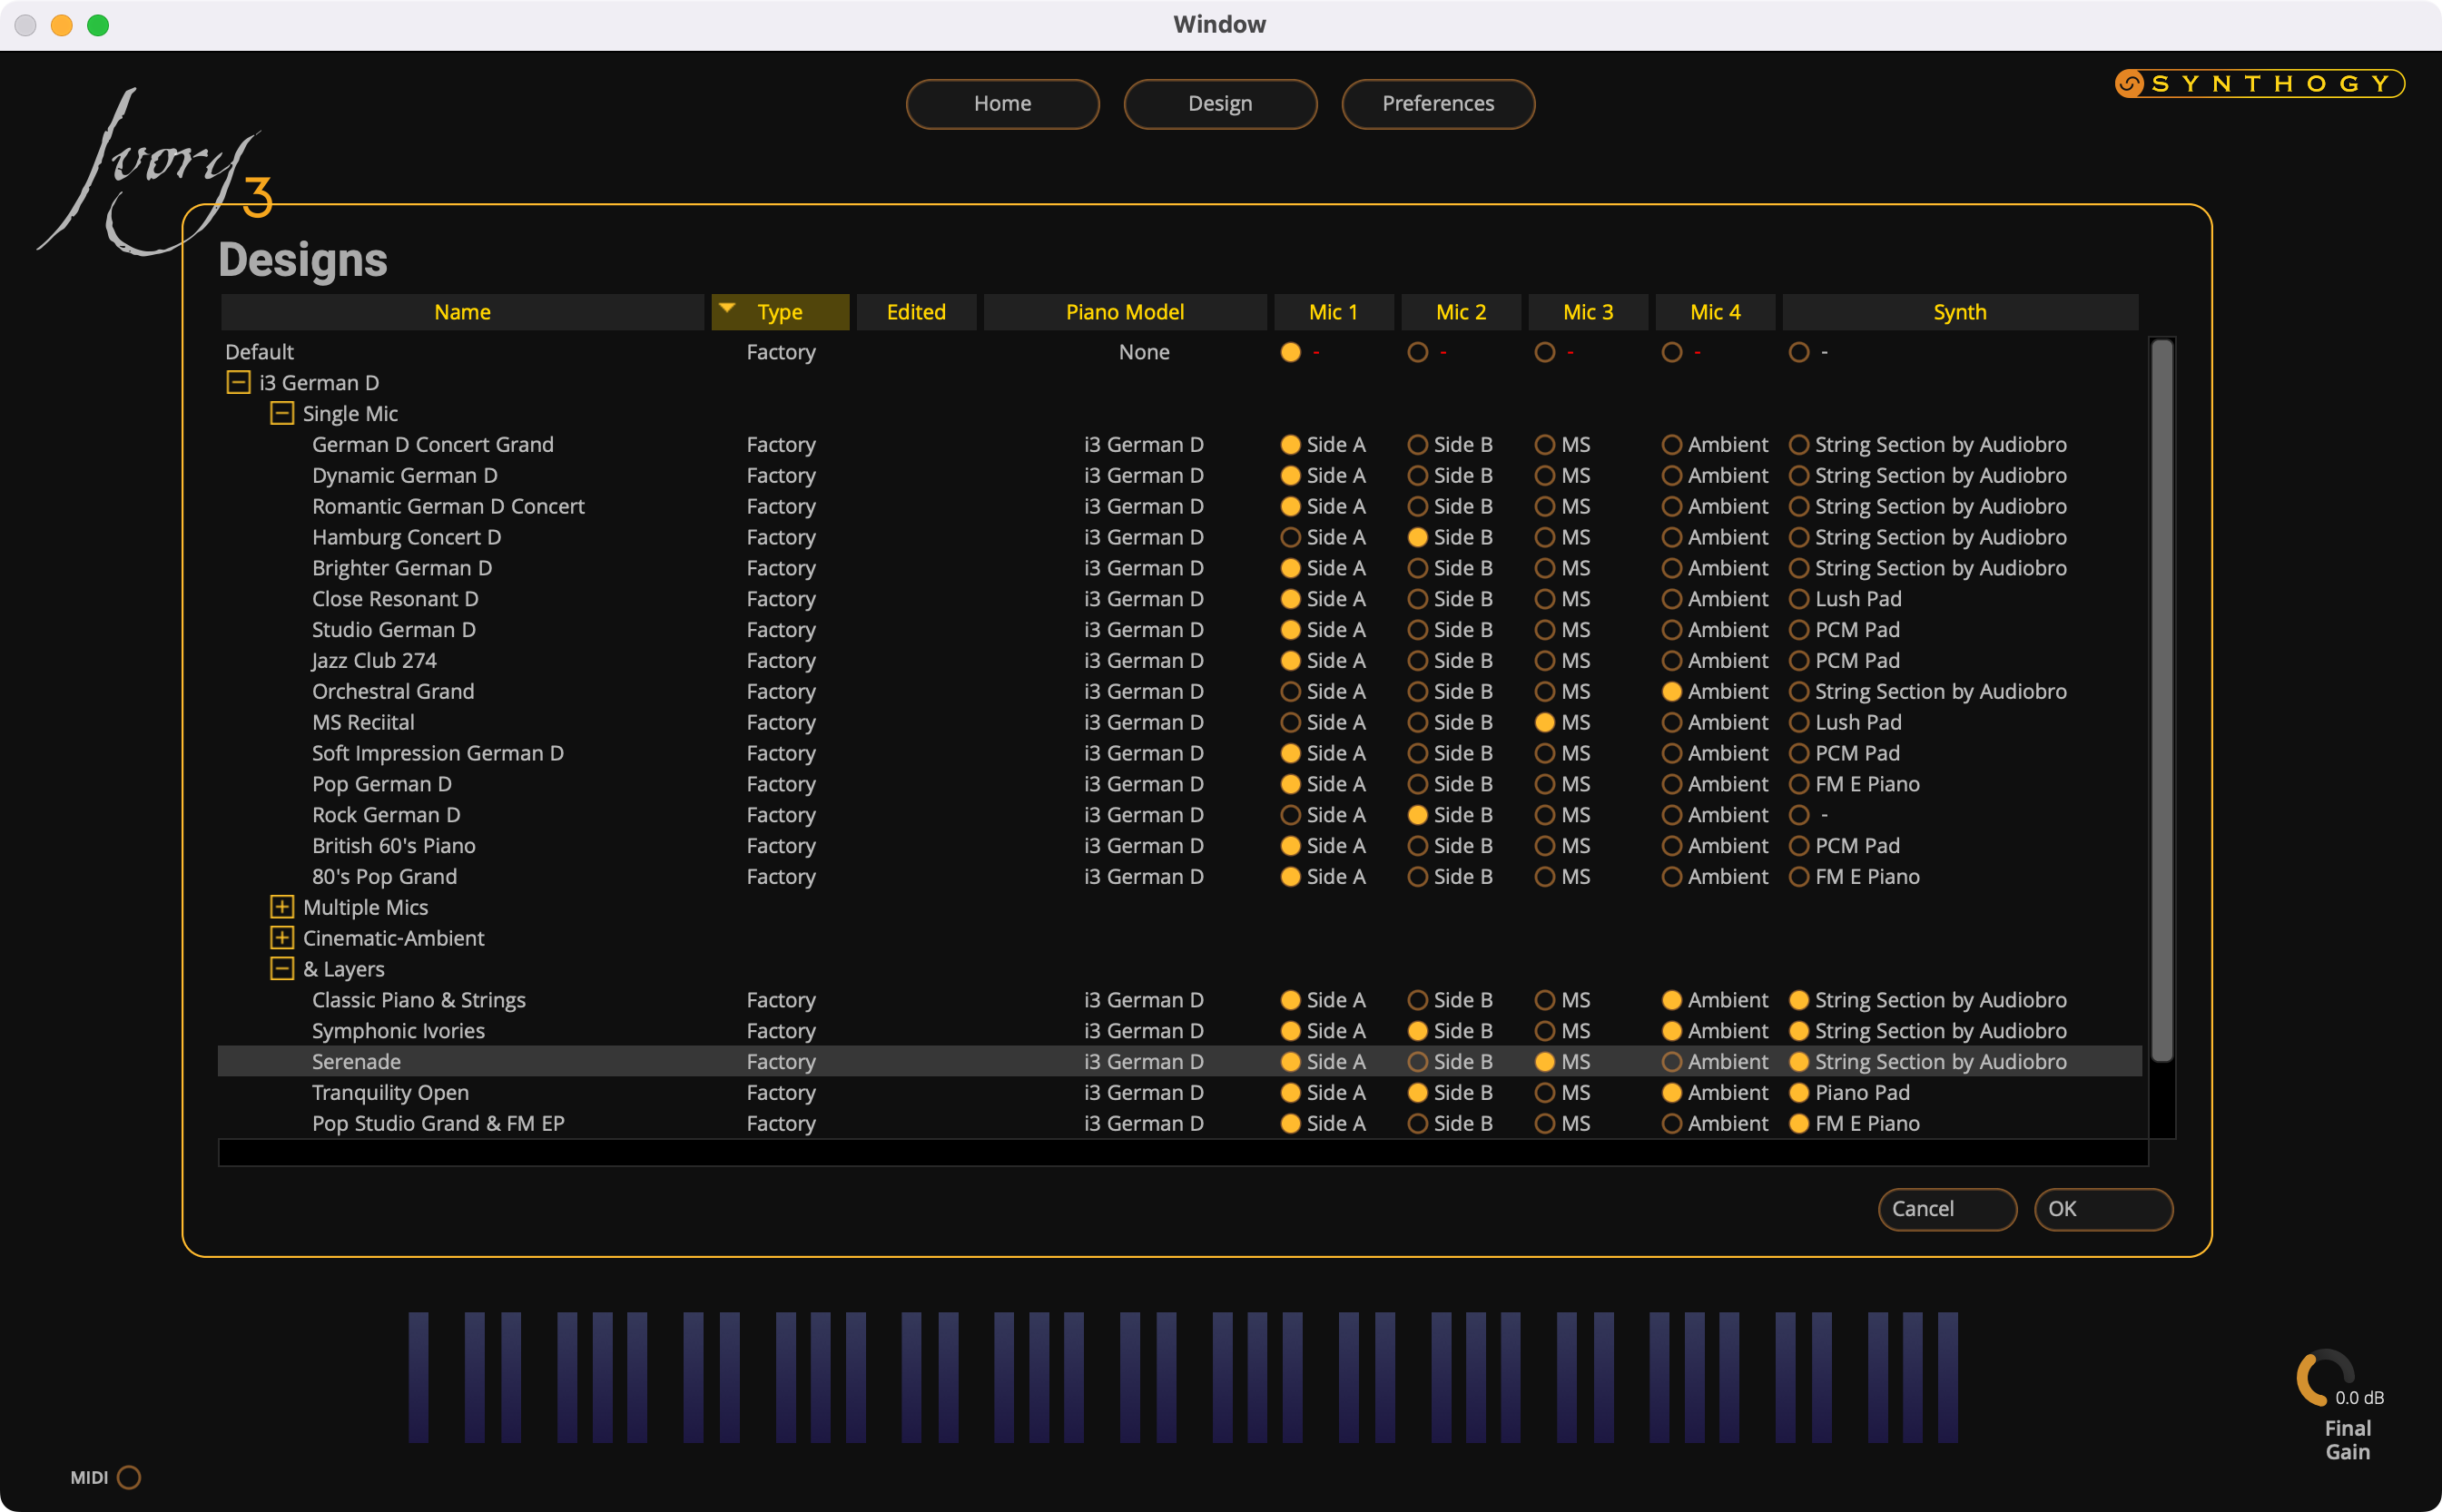Enable String Section synth for Dynamic German D
This screenshot has width=2442, height=1512.
coord(1798,475)
